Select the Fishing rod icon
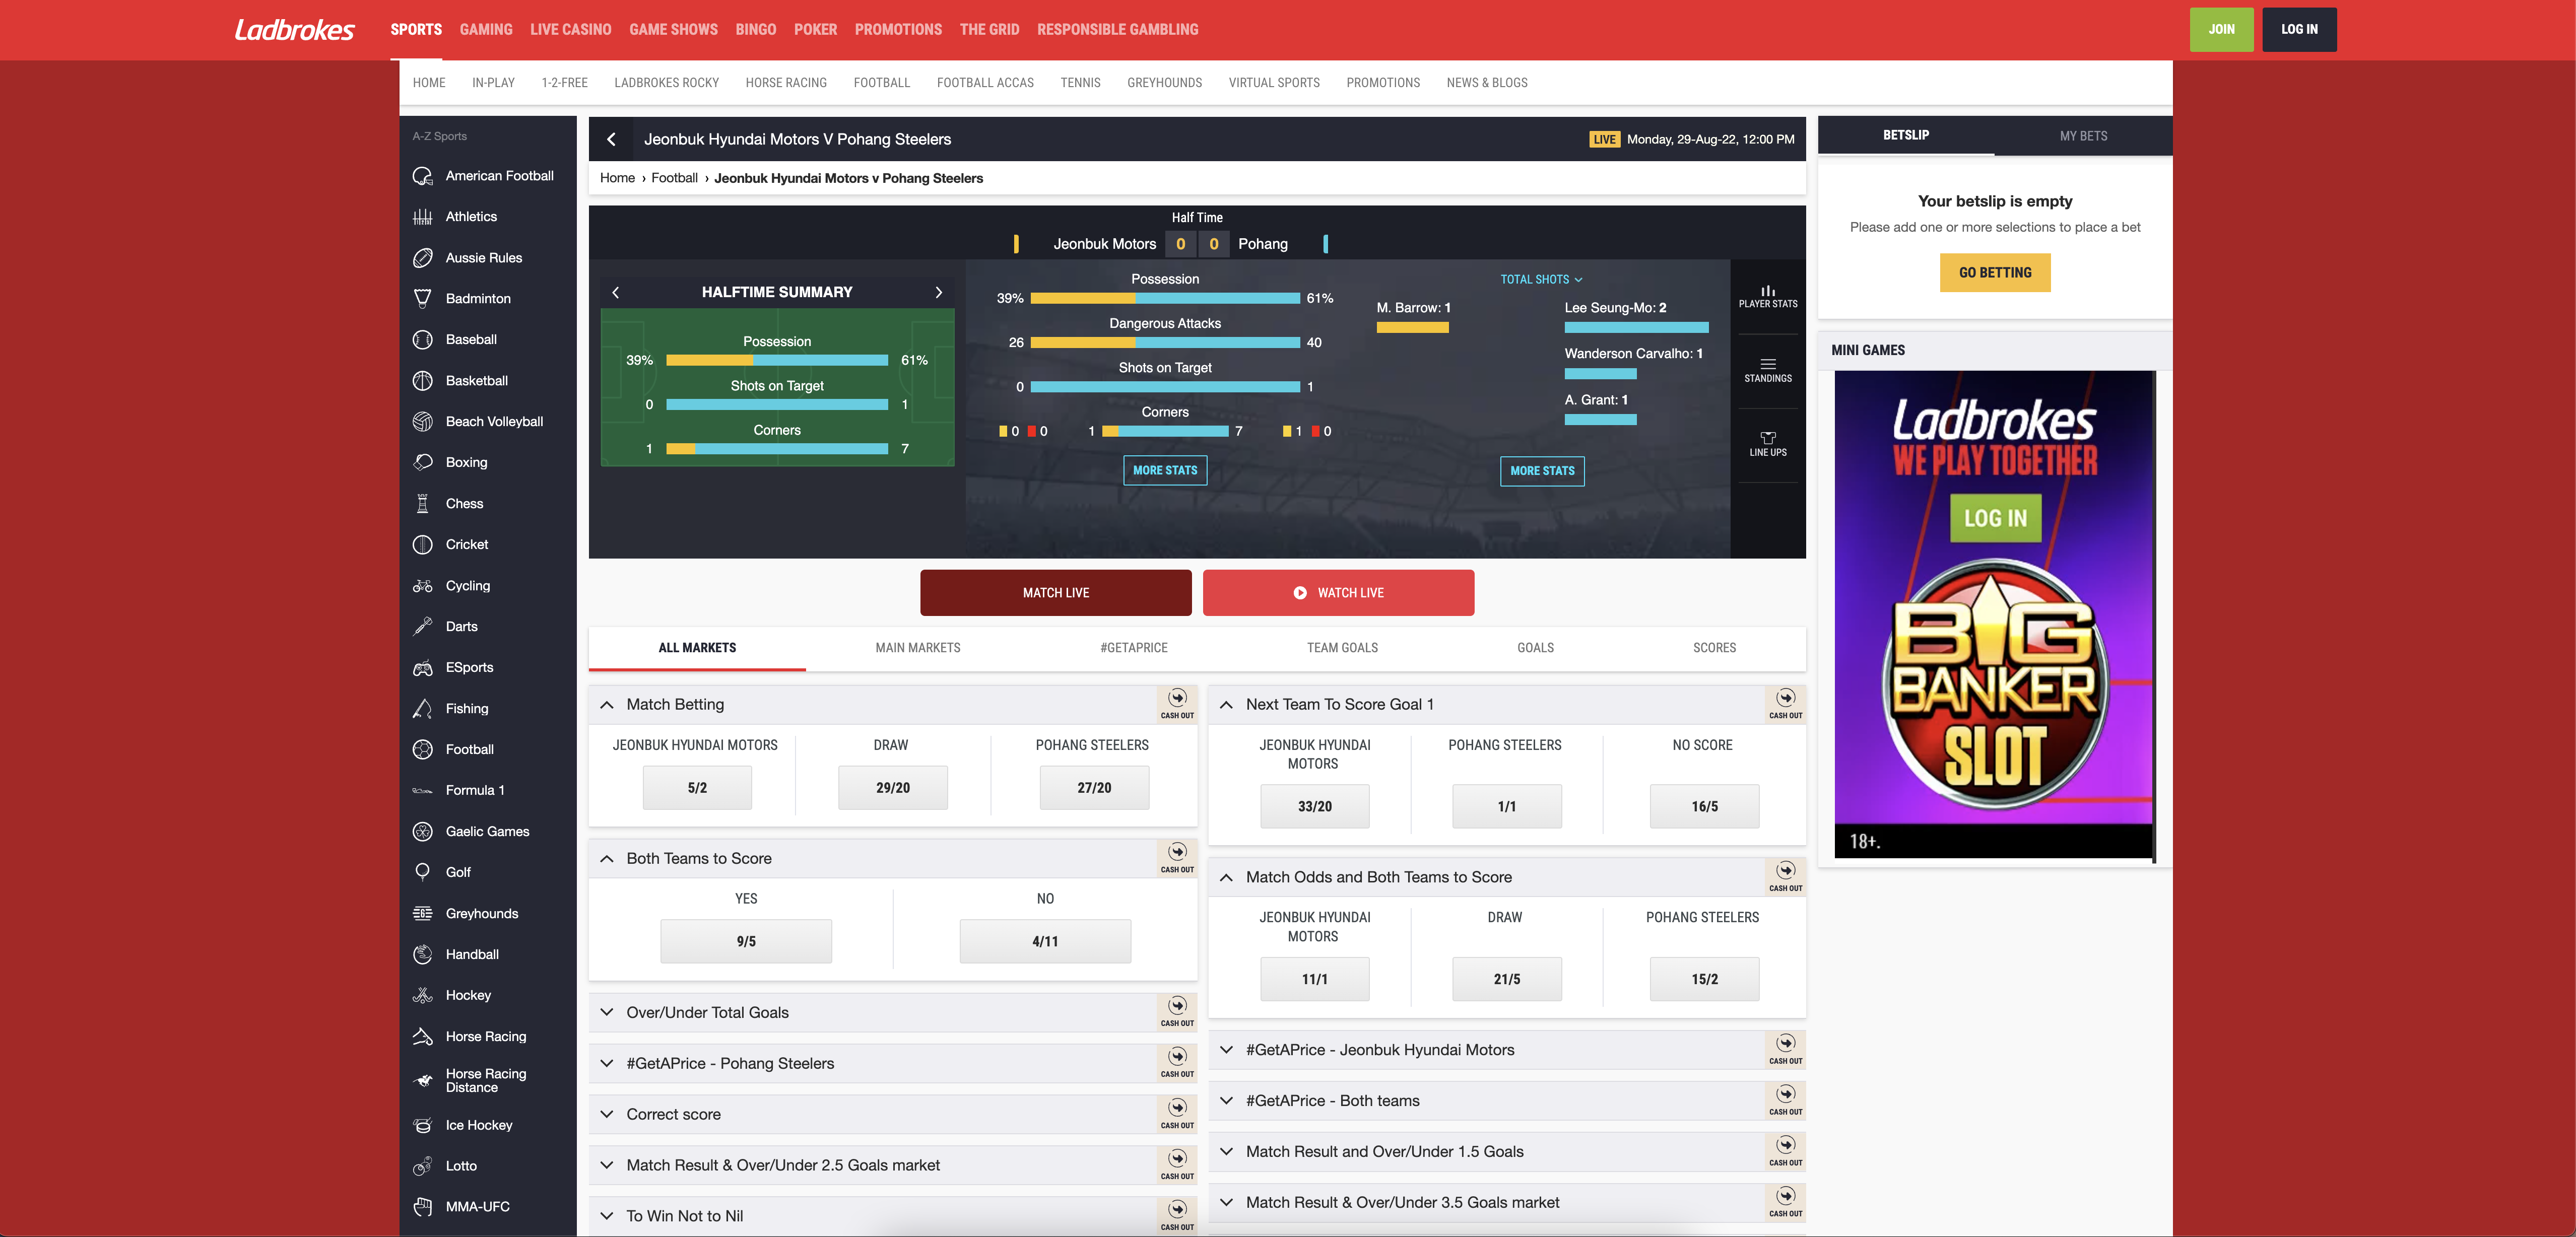This screenshot has width=2576, height=1237. [423, 709]
